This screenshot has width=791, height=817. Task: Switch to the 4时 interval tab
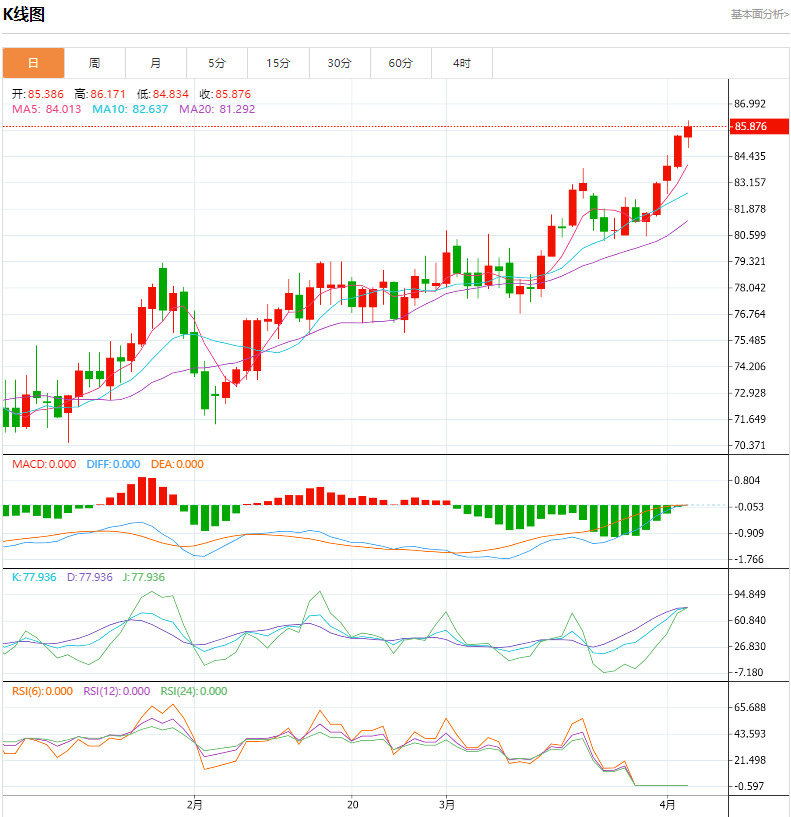tap(462, 63)
